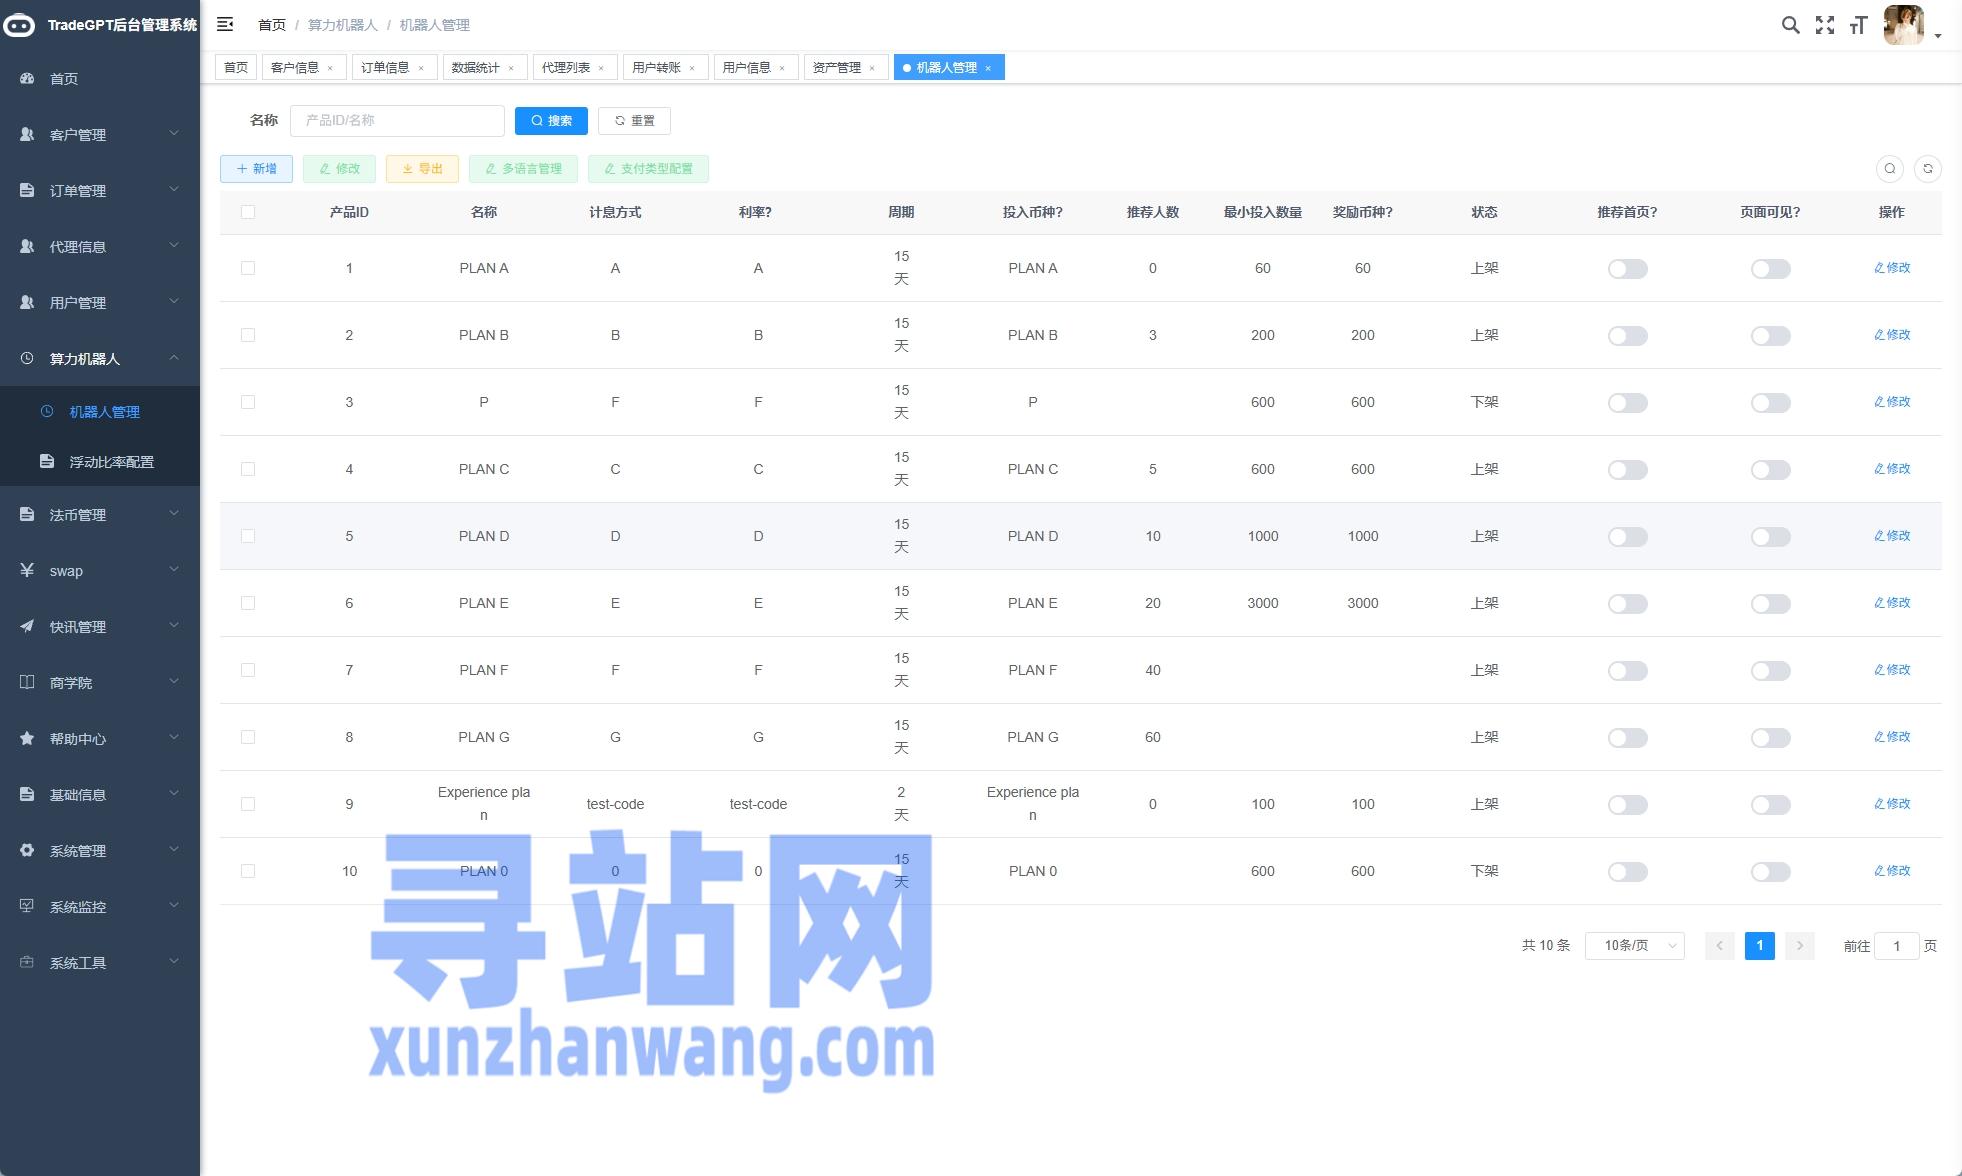1962x1176 pixels.
Task: Toggle 推荐首页 switch for PLAN G
Action: 1627,738
